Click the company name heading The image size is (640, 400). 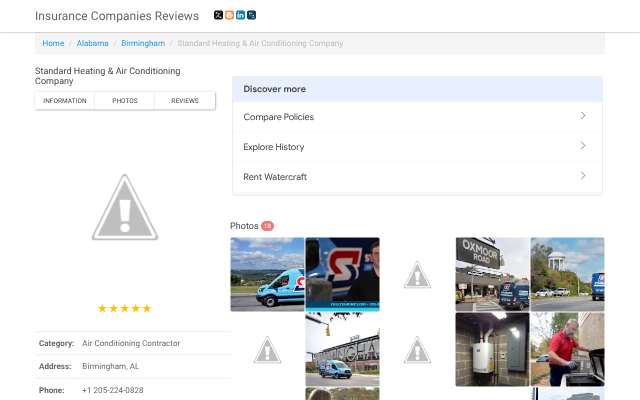coord(108,76)
